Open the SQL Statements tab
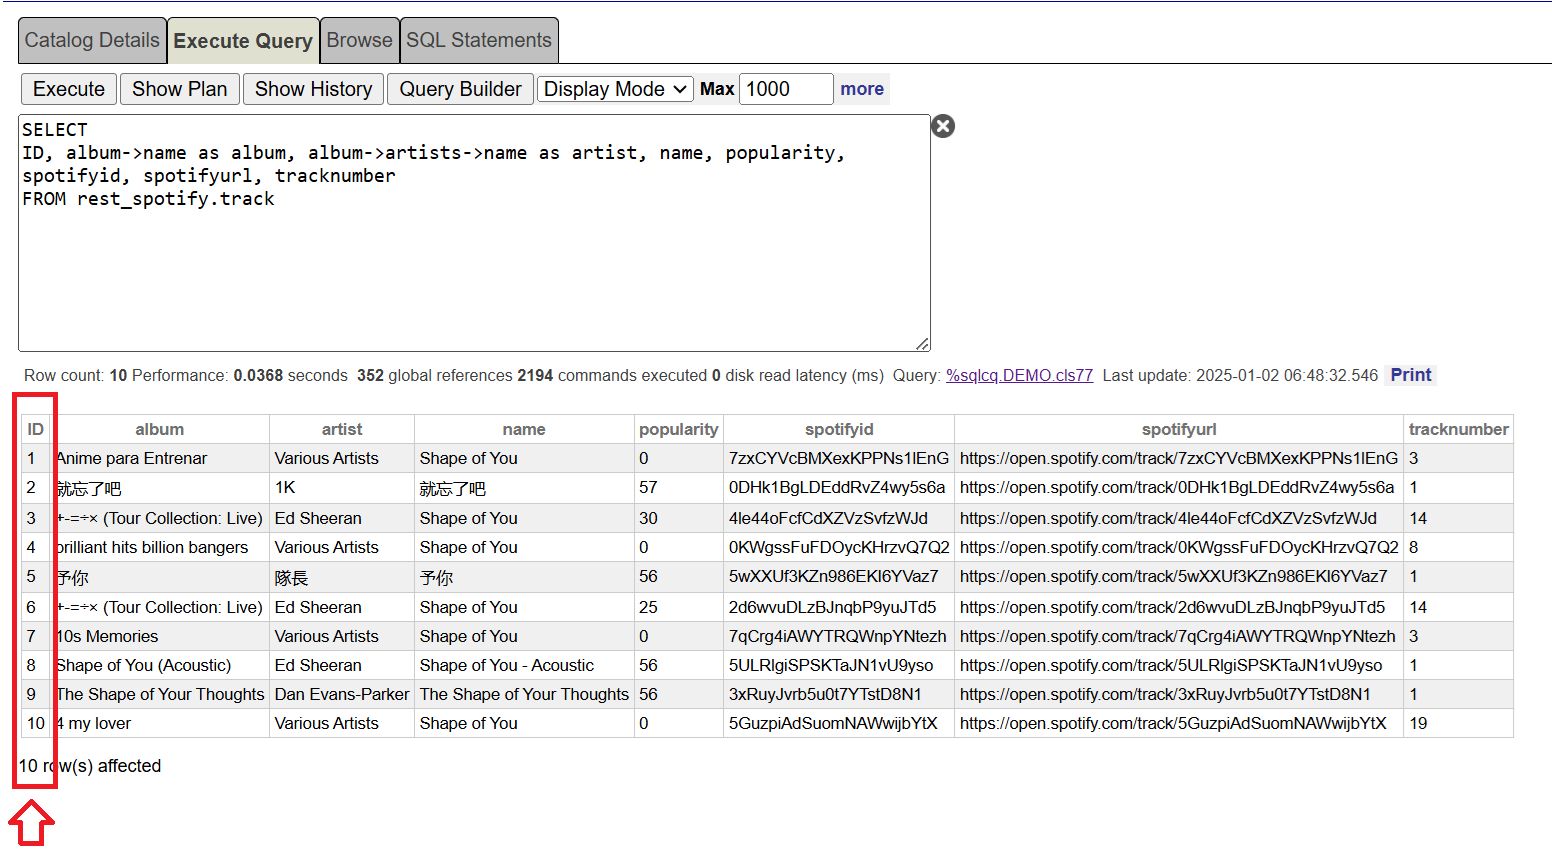Screen dimensions: 1552x862 [x=479, y=40]
